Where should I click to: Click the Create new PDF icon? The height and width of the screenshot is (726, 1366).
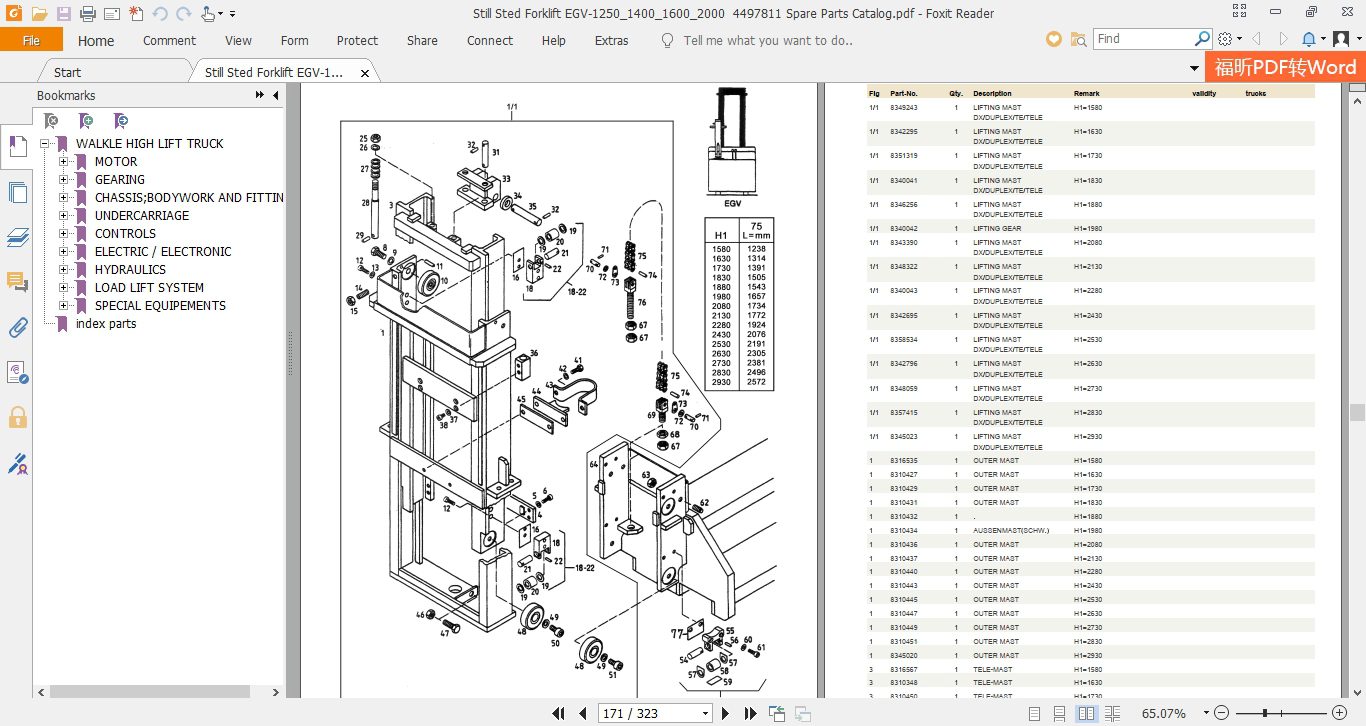(x=136, y=14)
